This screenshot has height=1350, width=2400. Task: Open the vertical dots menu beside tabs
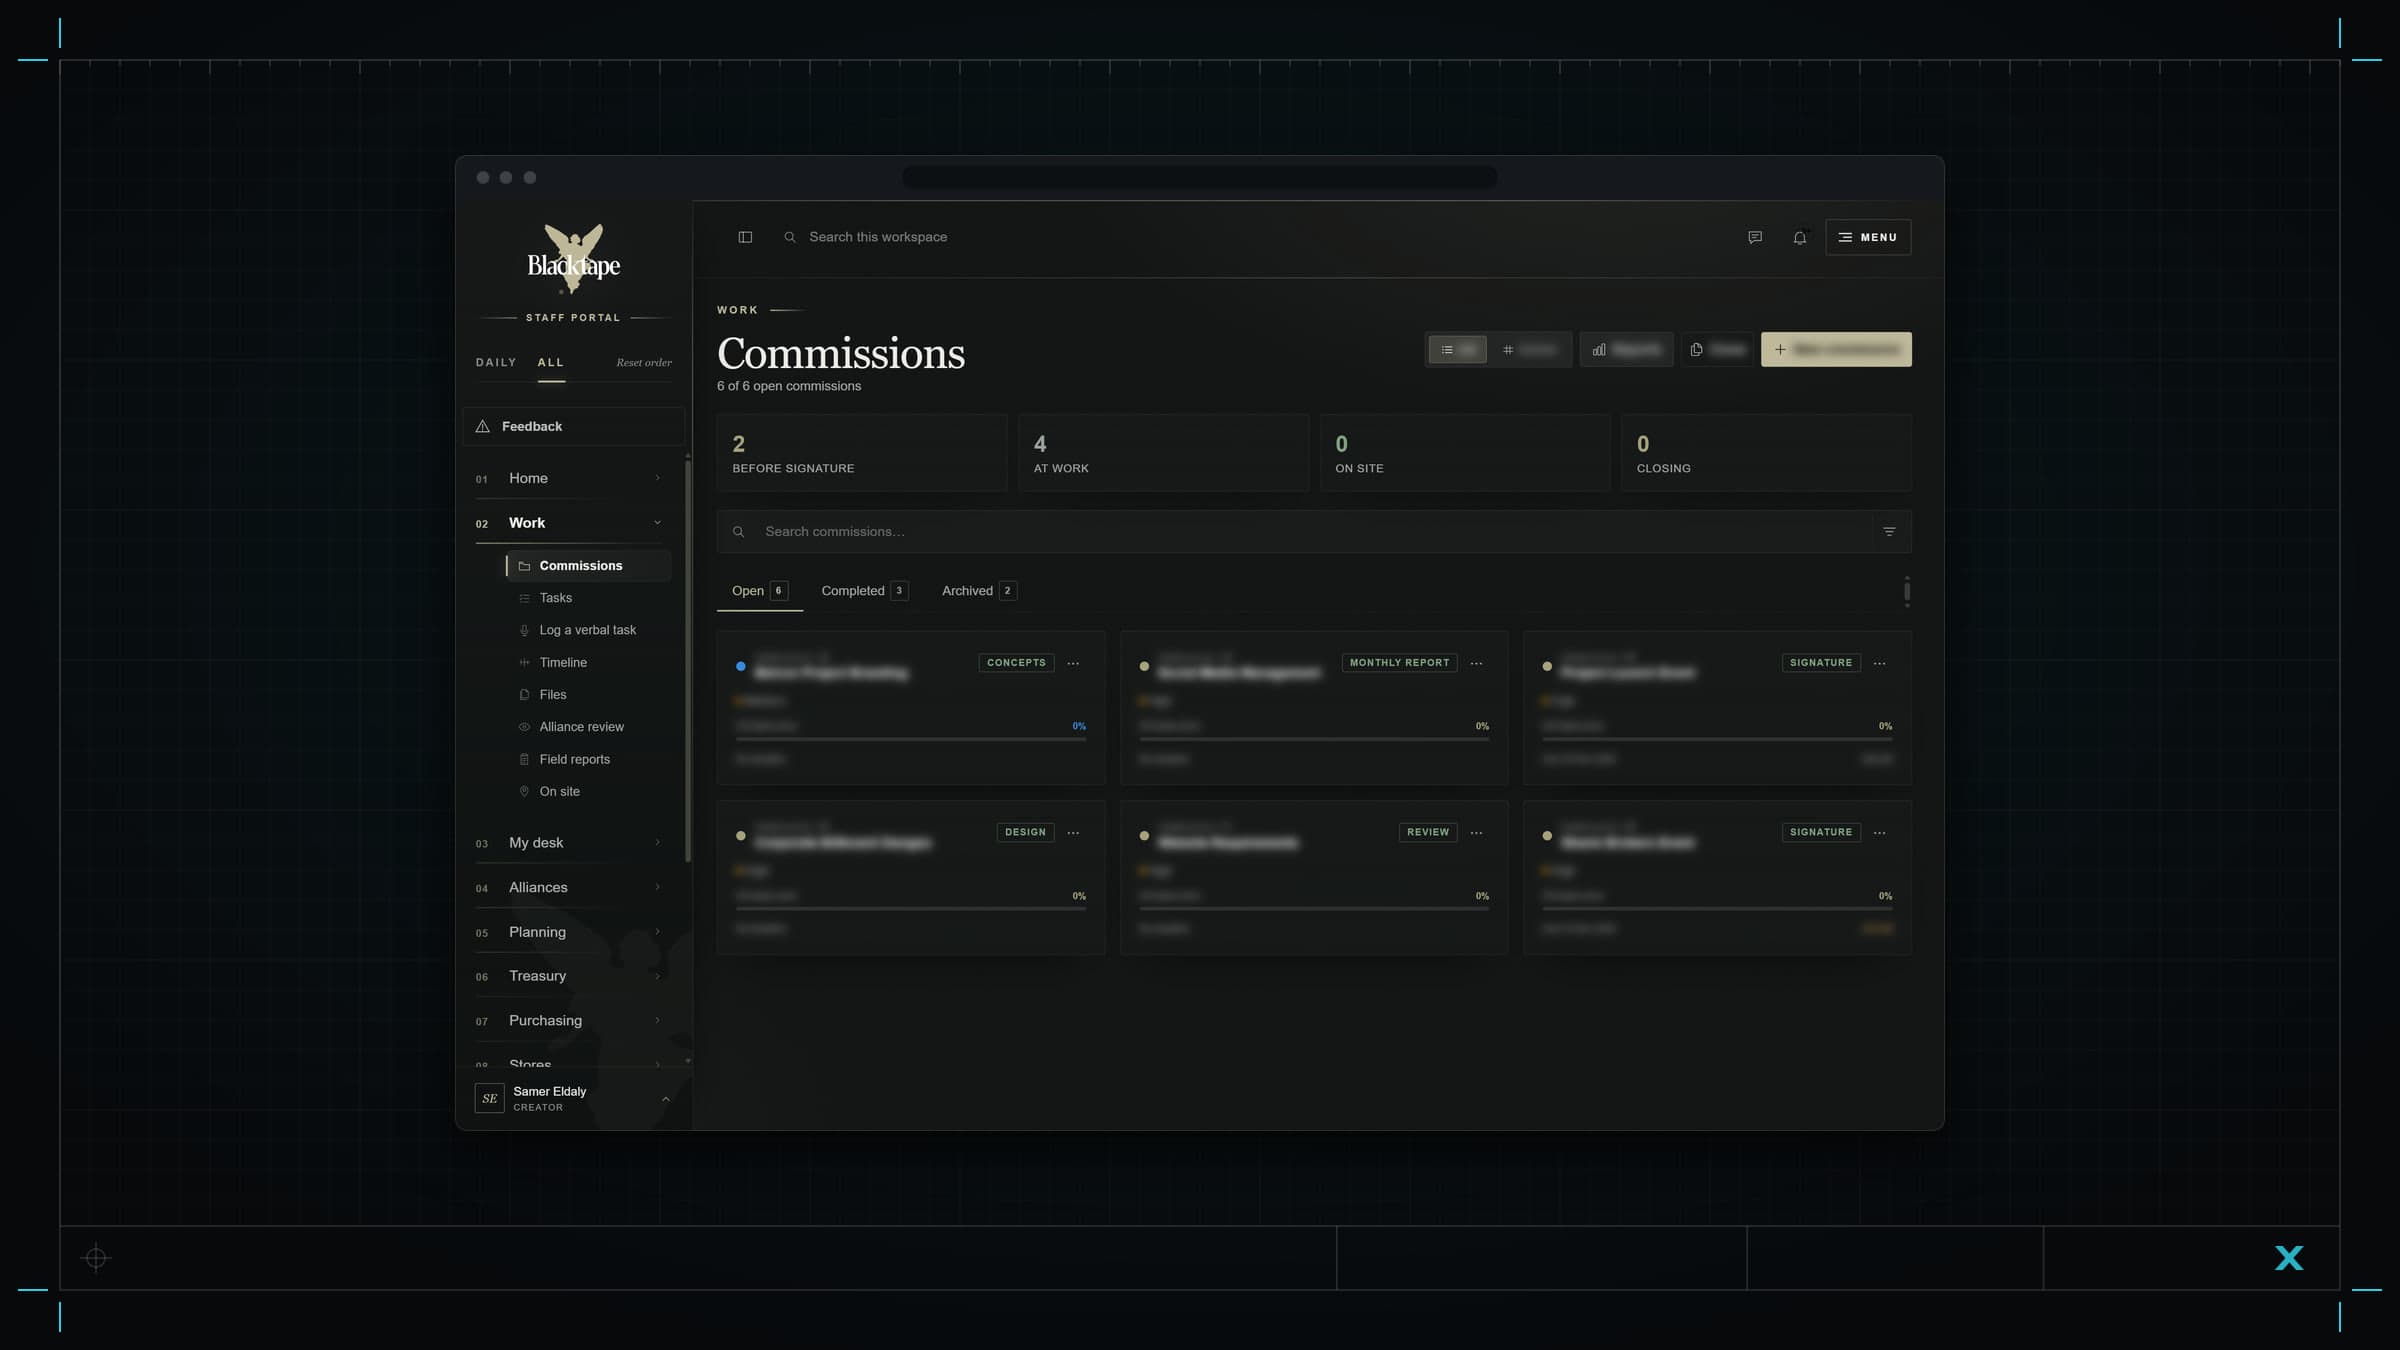coord(1907,591)
